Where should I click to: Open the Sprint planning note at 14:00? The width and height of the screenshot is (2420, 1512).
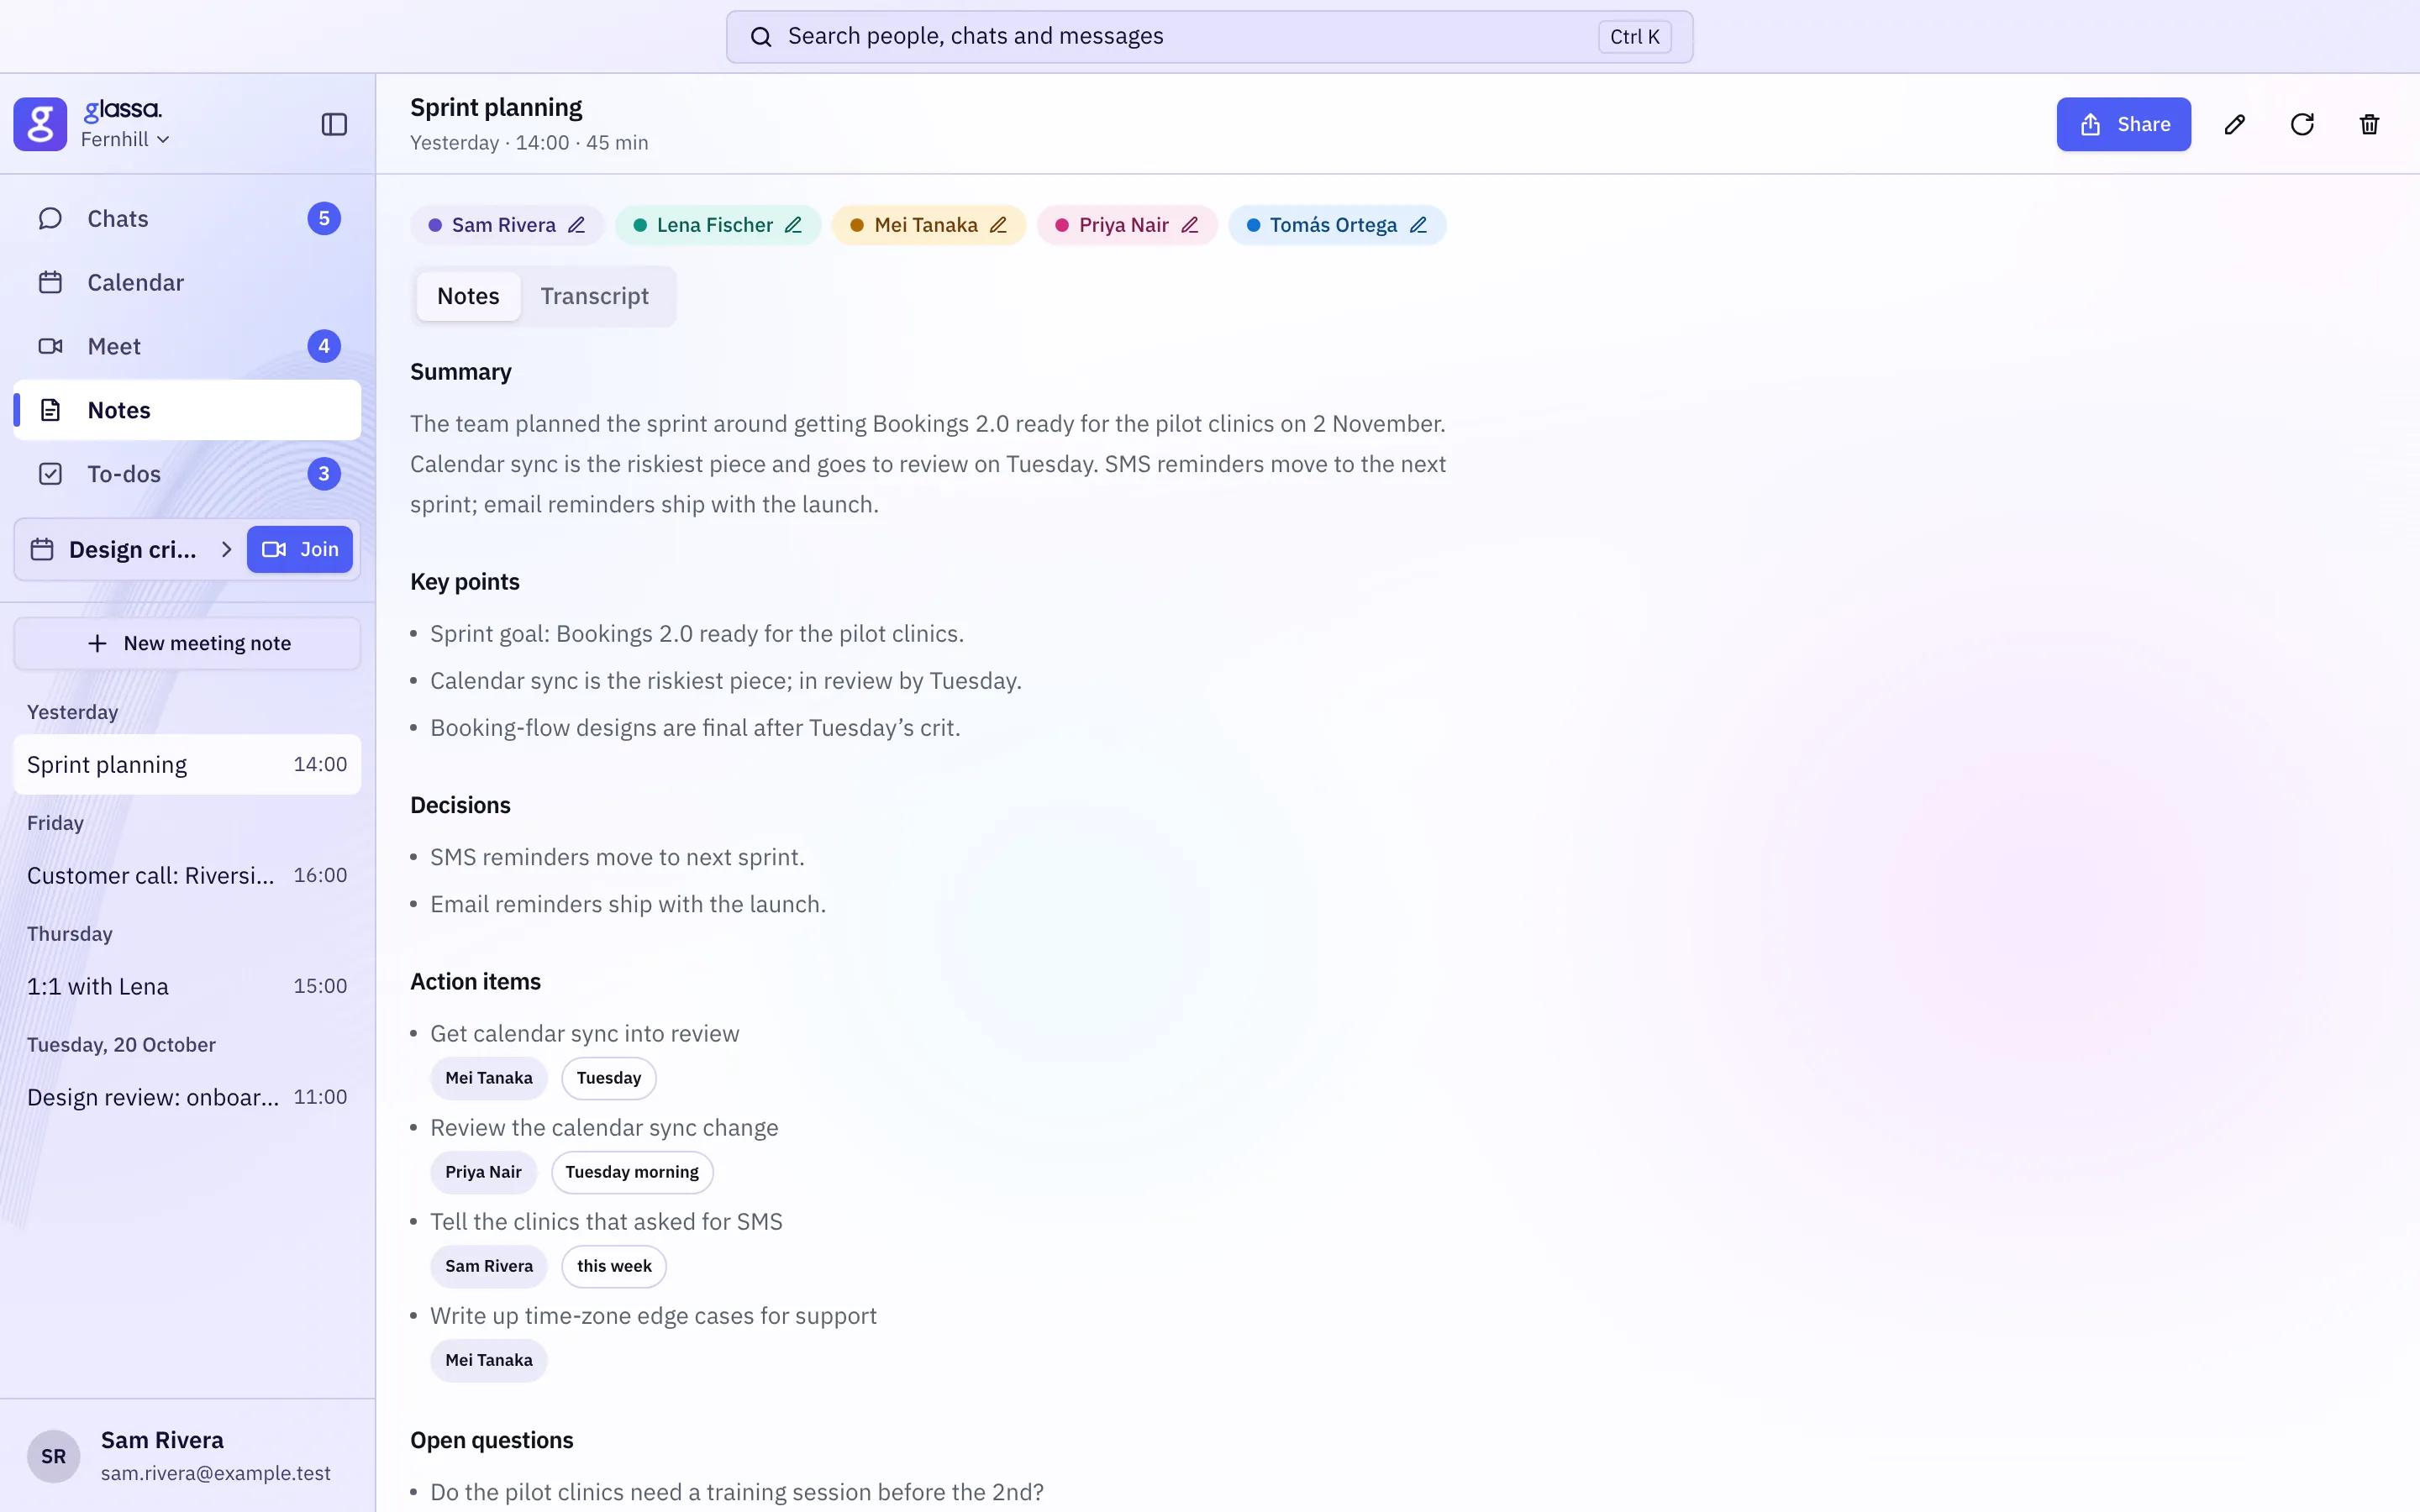tap(187, 765)
